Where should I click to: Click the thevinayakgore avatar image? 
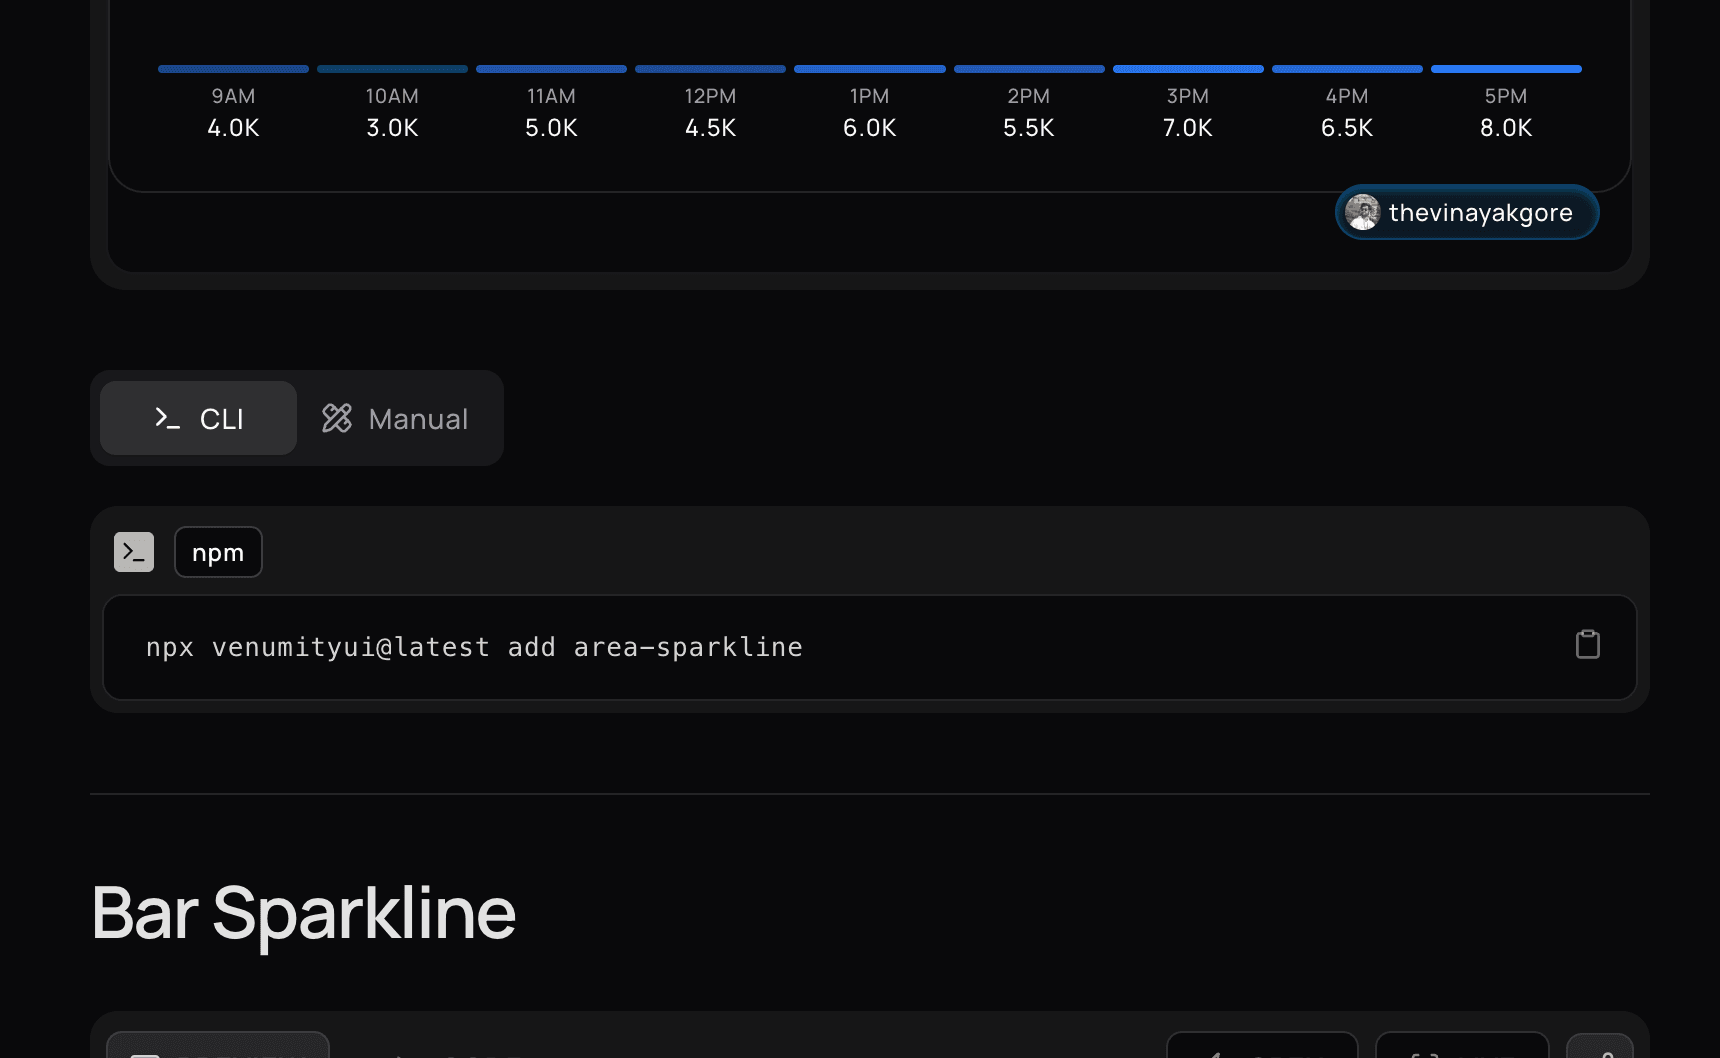(x=1362, y=212)
